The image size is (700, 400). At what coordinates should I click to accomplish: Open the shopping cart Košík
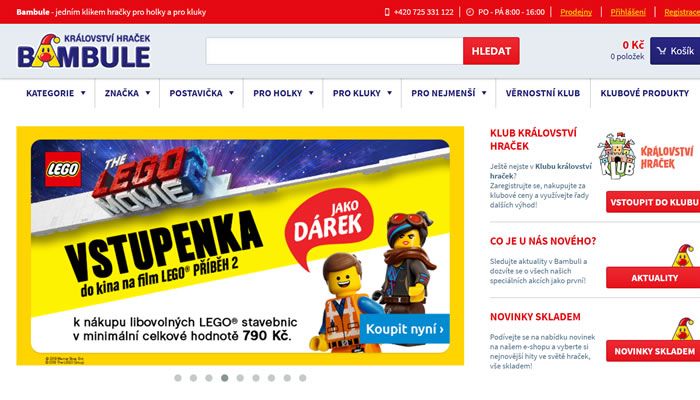(675, 51)
